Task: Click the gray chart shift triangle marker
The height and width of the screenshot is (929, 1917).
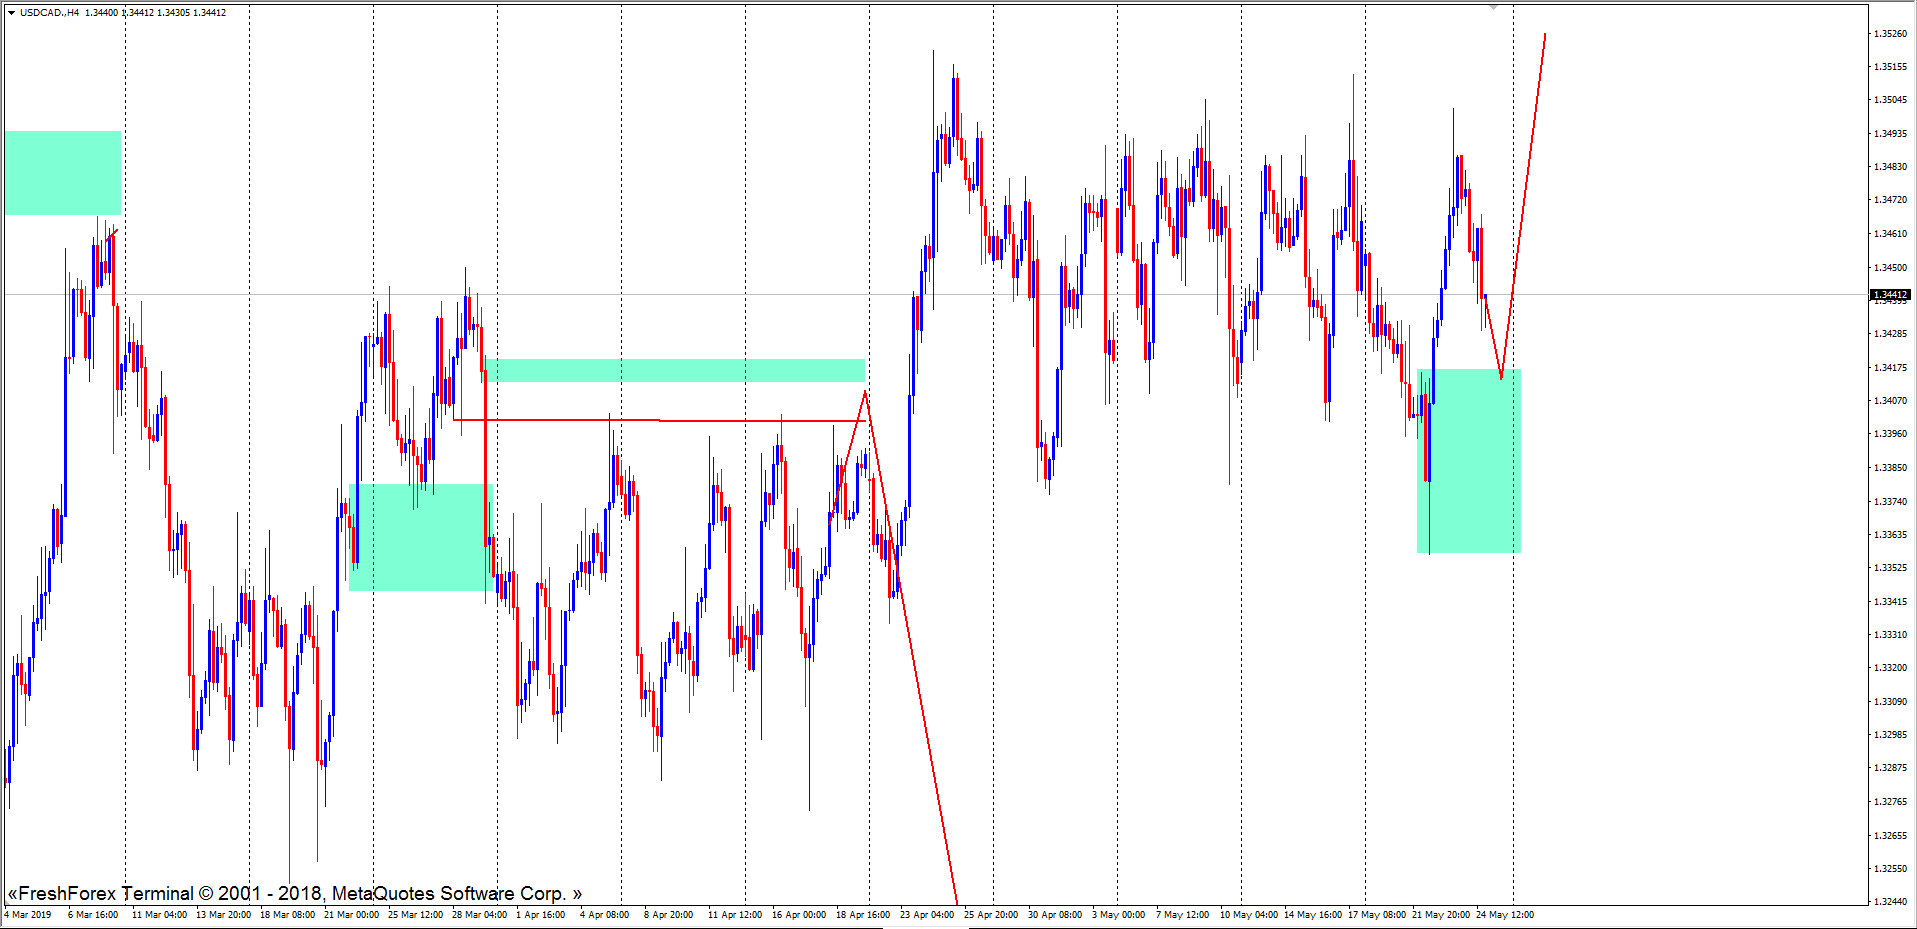Action: [x=1493, y=7]
